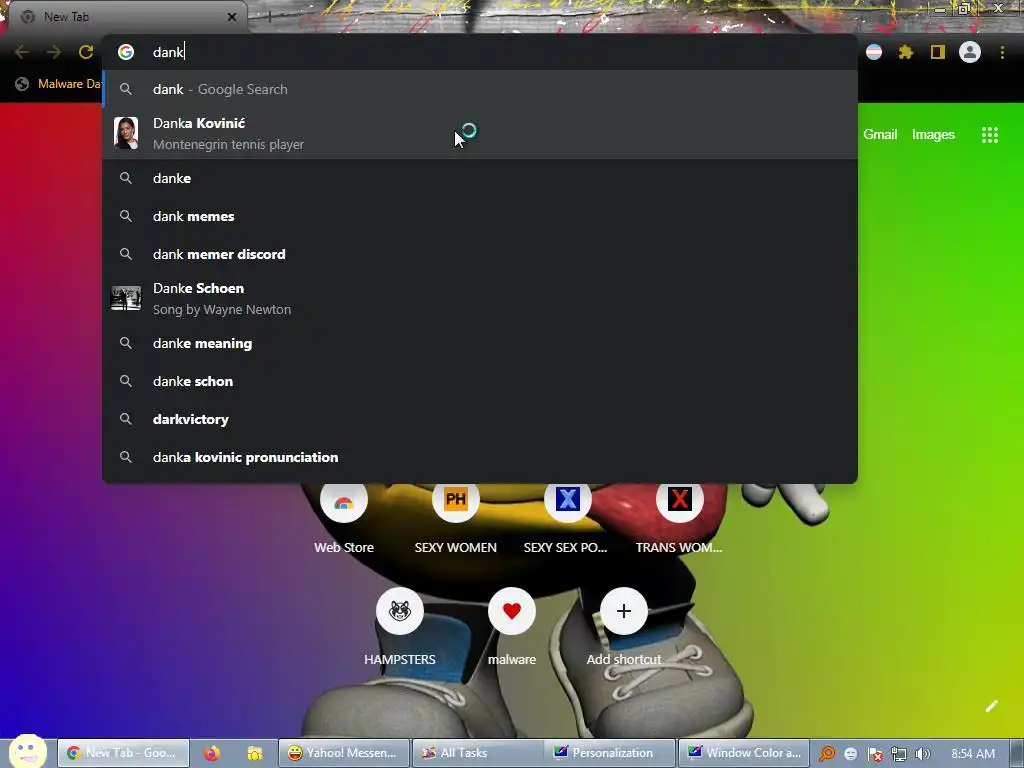
Task: Click the Images link
Action: pos(933,135)
